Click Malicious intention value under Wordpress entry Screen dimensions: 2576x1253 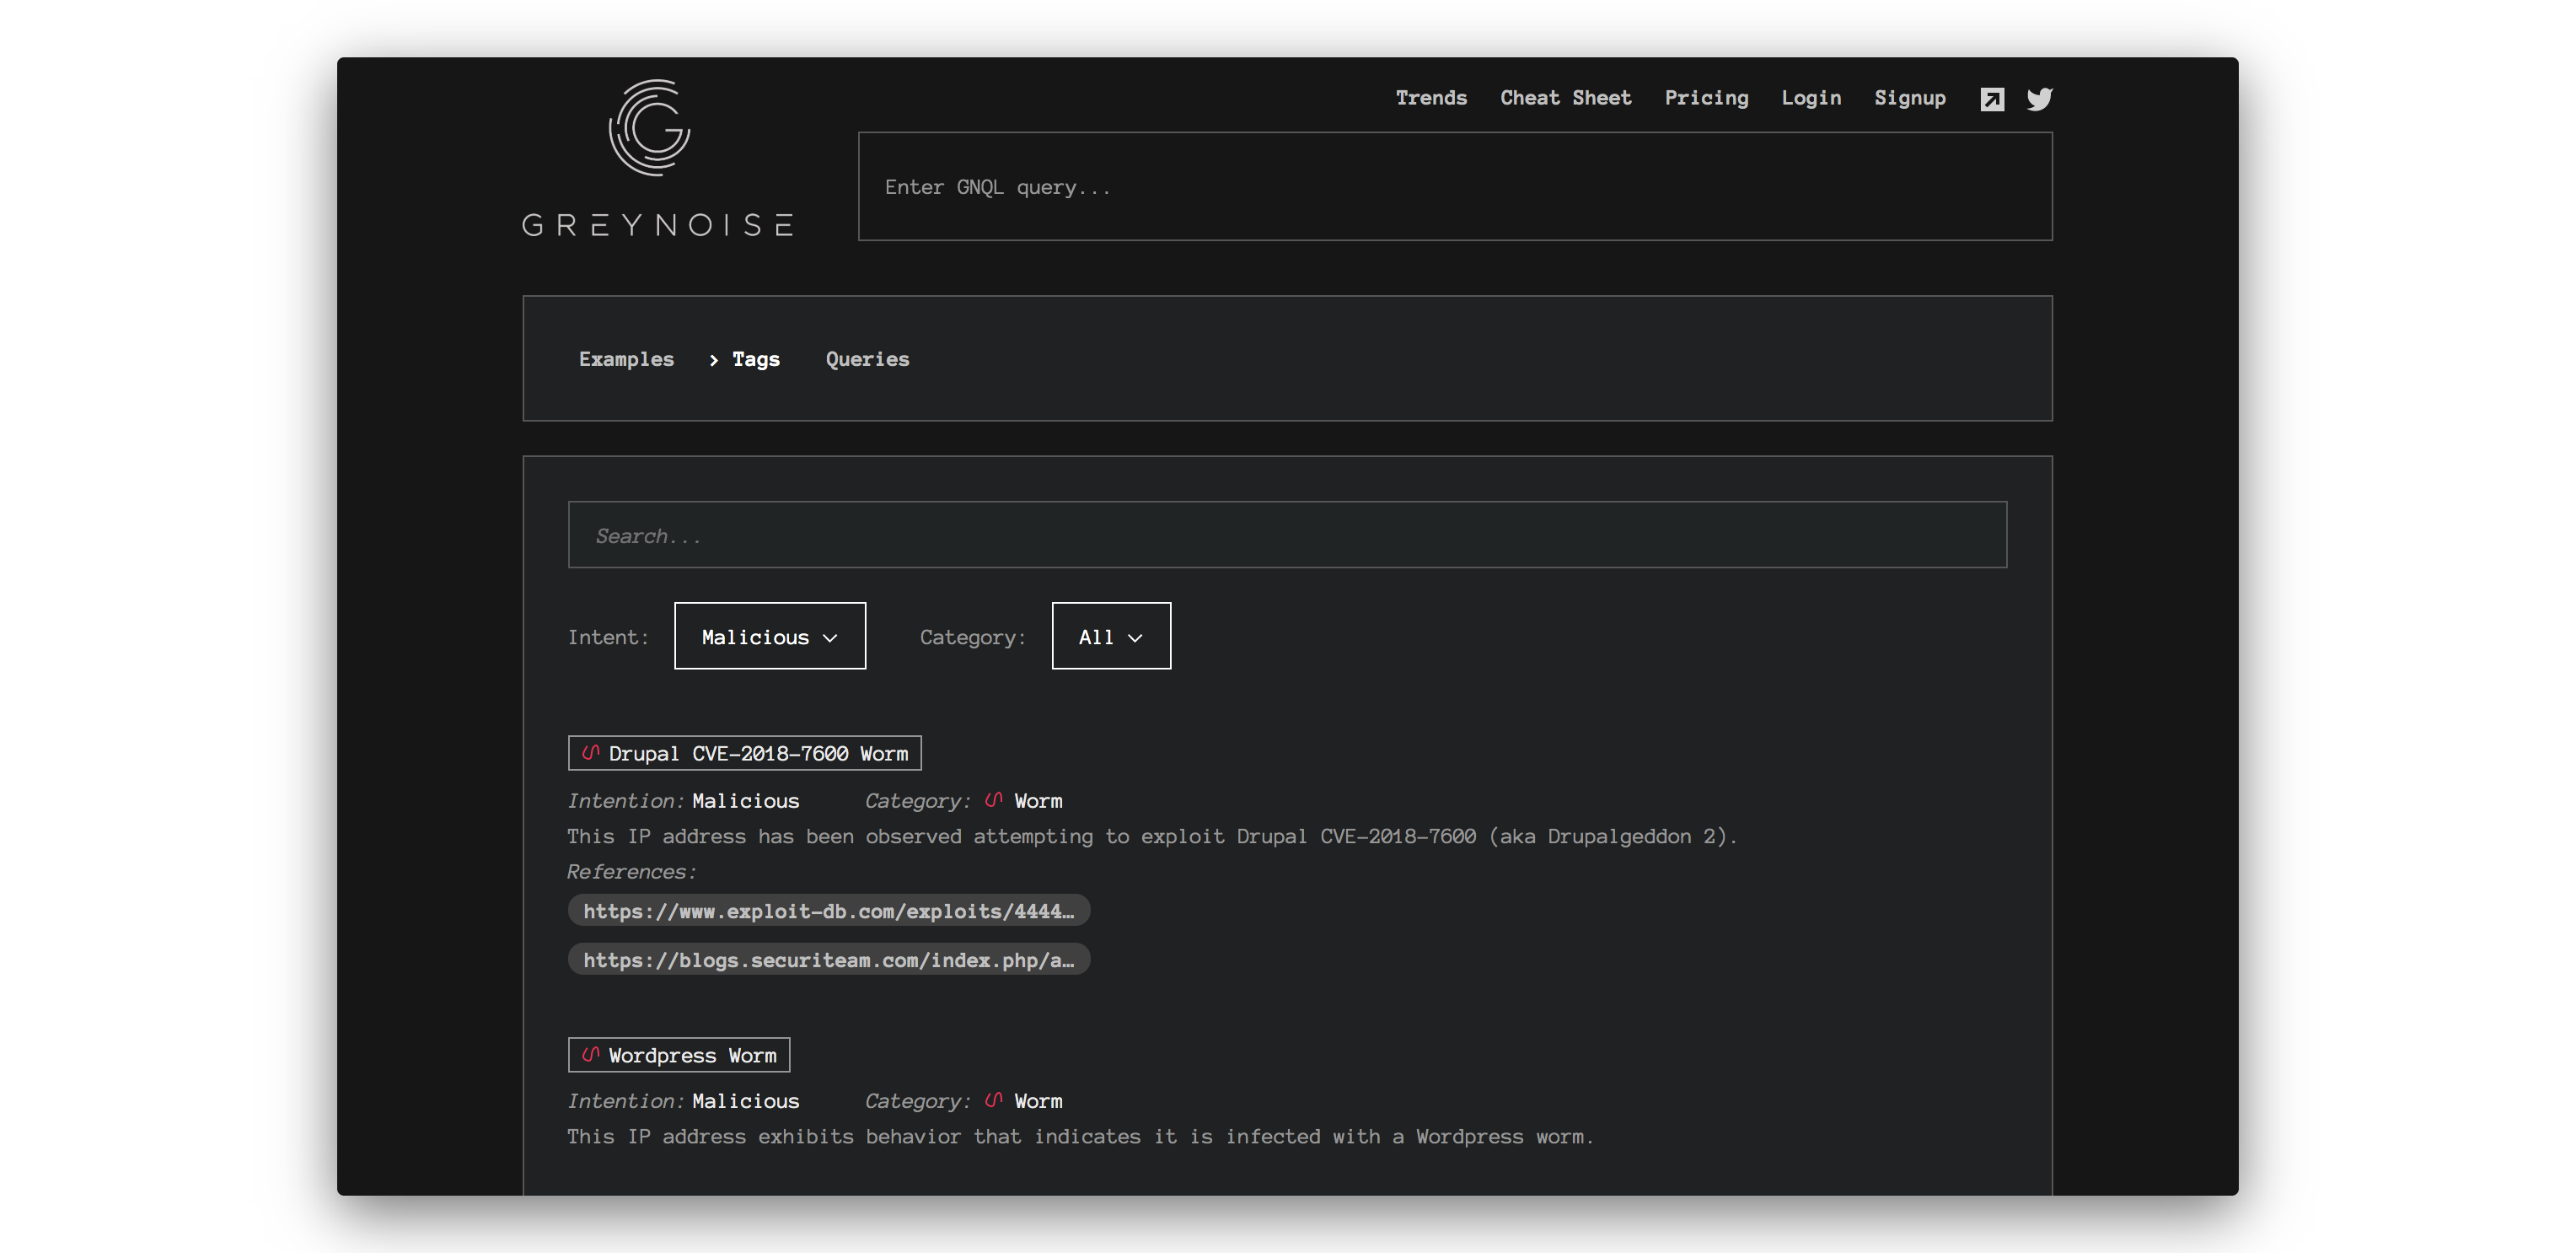click(x=745, y=1101)
